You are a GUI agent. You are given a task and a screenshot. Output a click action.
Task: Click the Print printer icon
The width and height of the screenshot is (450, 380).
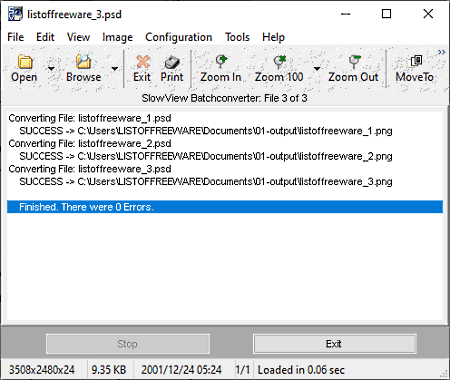[x=172, y=62]
